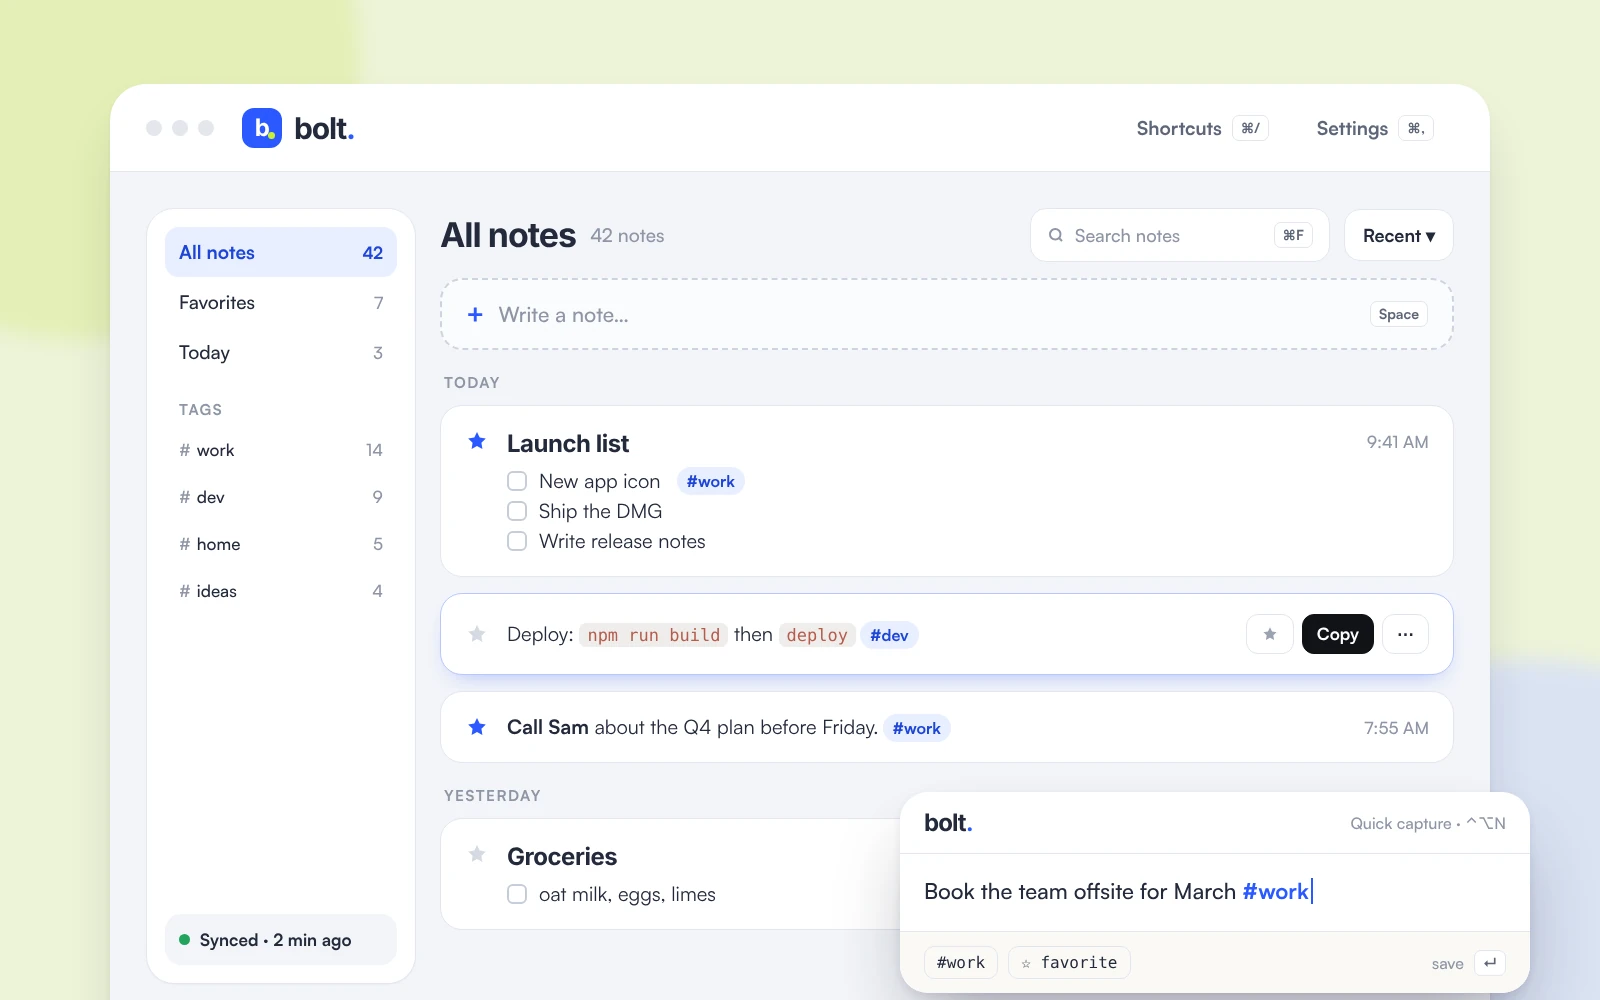Click the npm run build code snippet
The width and height of the screenshot is (1600, 1000).
[654, 635]
